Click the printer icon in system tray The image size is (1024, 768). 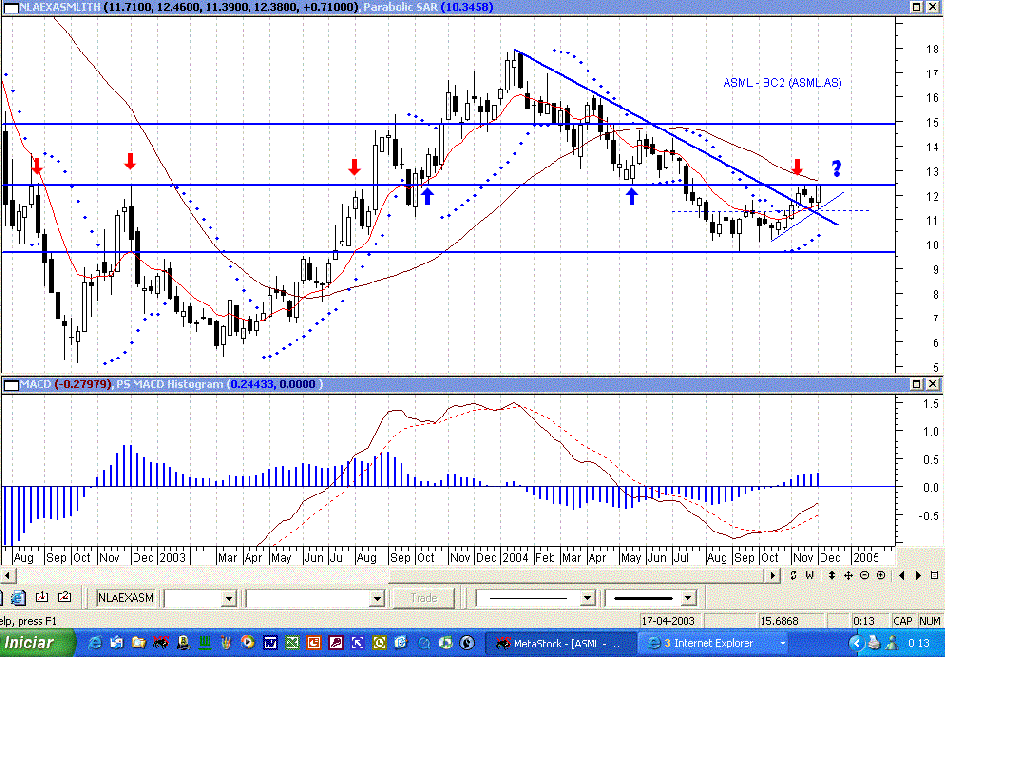click(874, 643)
